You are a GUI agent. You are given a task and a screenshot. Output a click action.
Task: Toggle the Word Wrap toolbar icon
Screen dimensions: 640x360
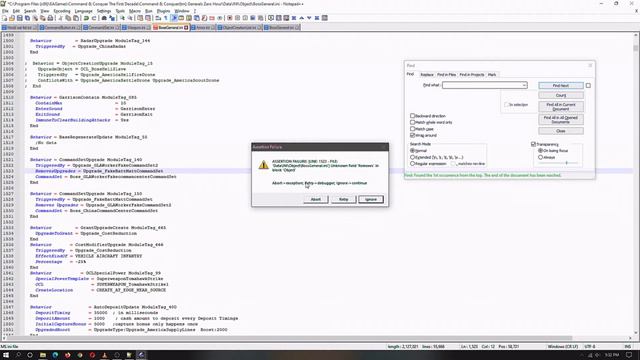click(158, 18)
